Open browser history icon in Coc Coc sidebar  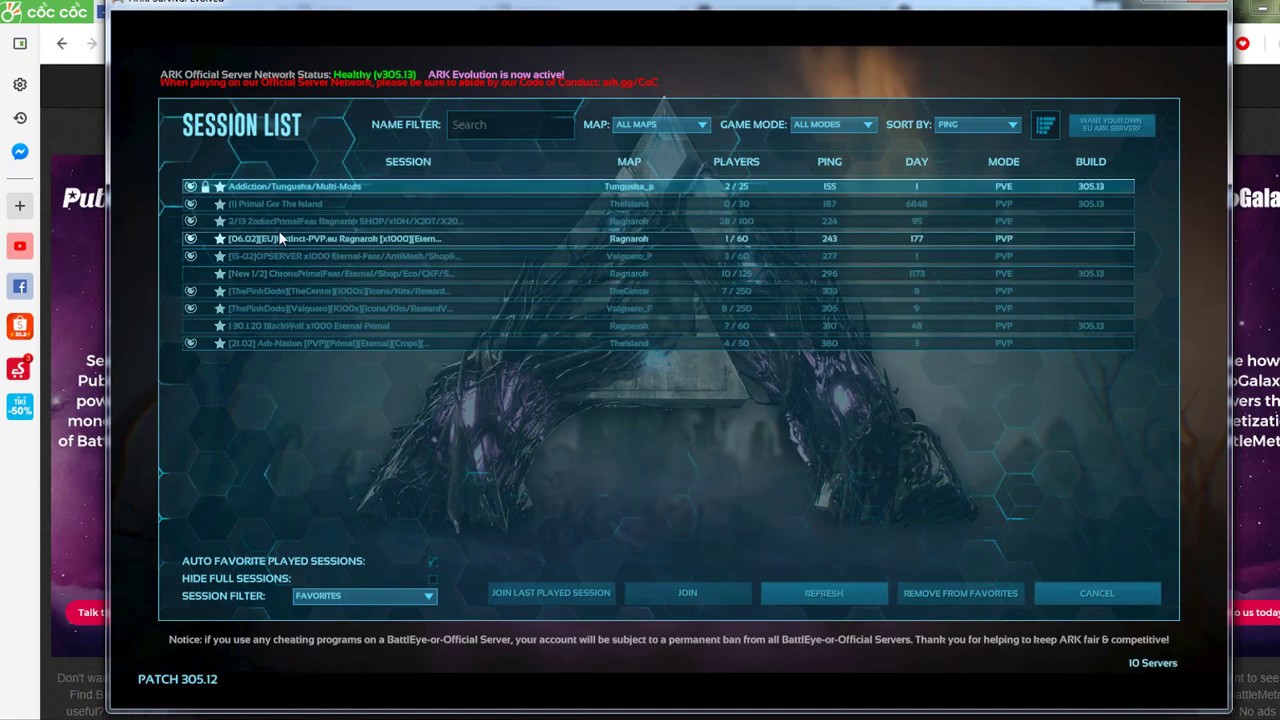20,118
